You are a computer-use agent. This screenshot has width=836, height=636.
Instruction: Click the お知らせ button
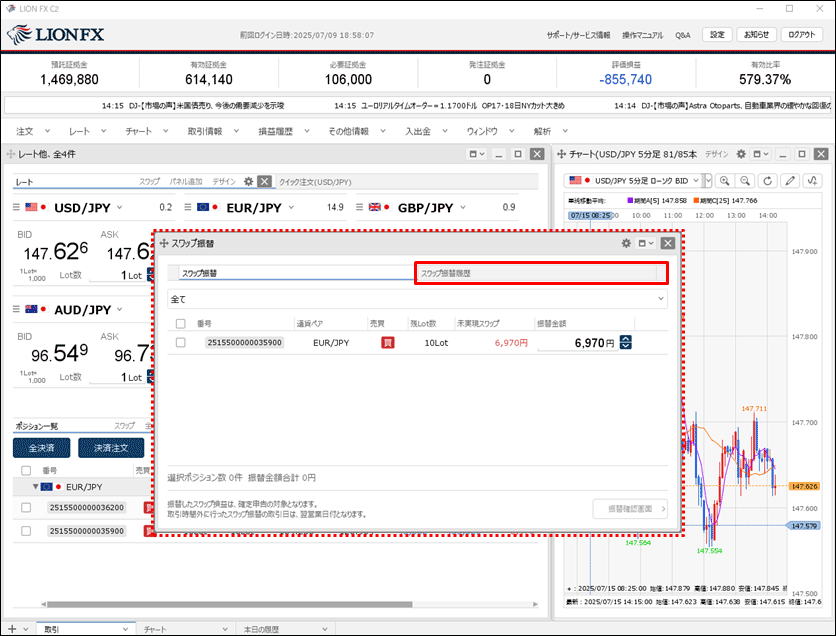point(756,35)
